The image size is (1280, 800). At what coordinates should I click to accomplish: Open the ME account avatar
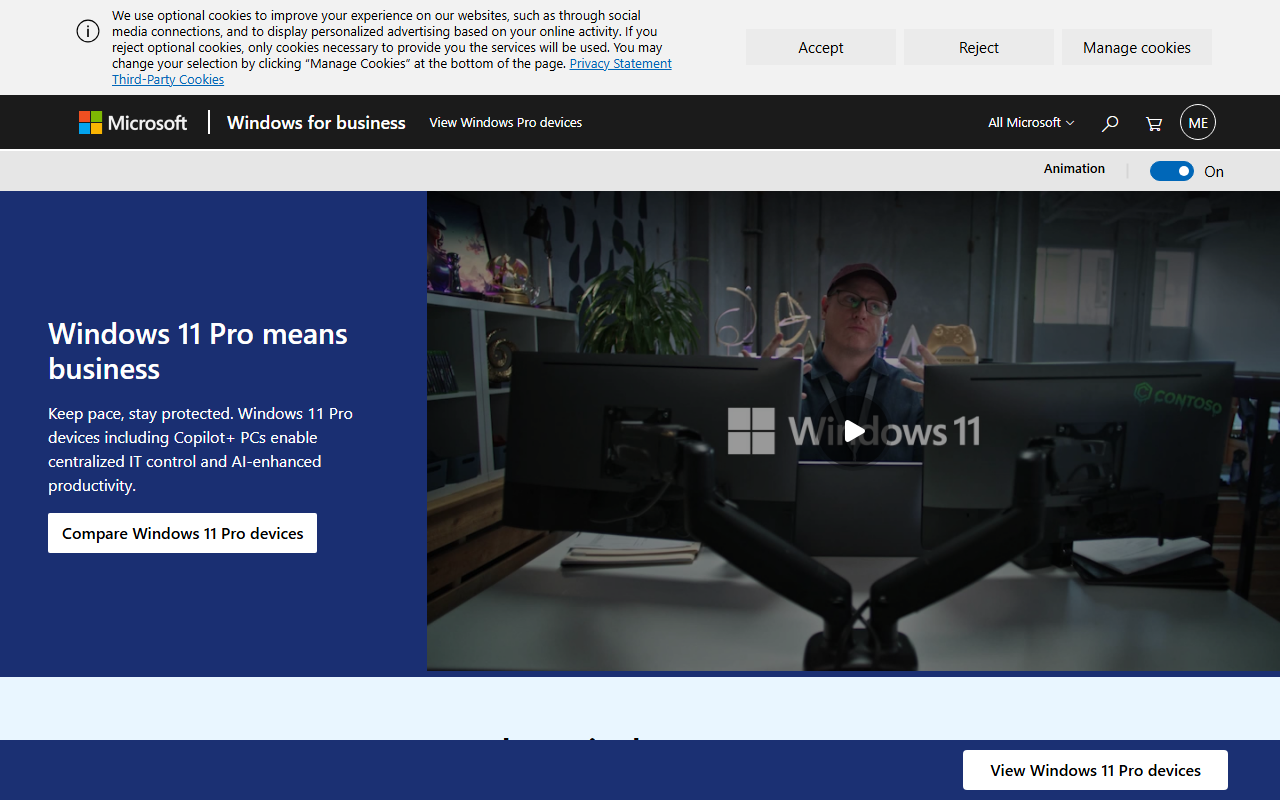pyautogui.click(x=1198, y=122)
